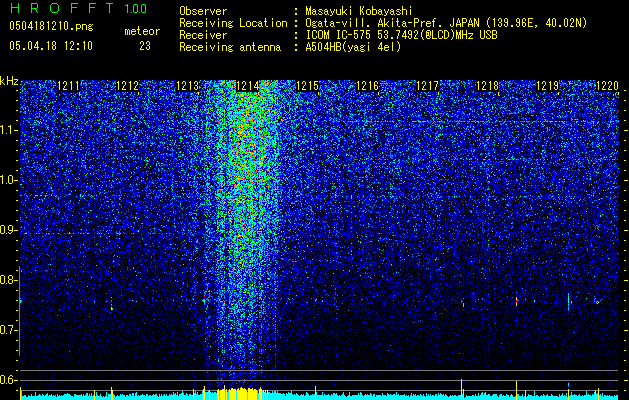629x400 pixels.
Task: Select the file name 0504181210.png
Action: [51, 27]
